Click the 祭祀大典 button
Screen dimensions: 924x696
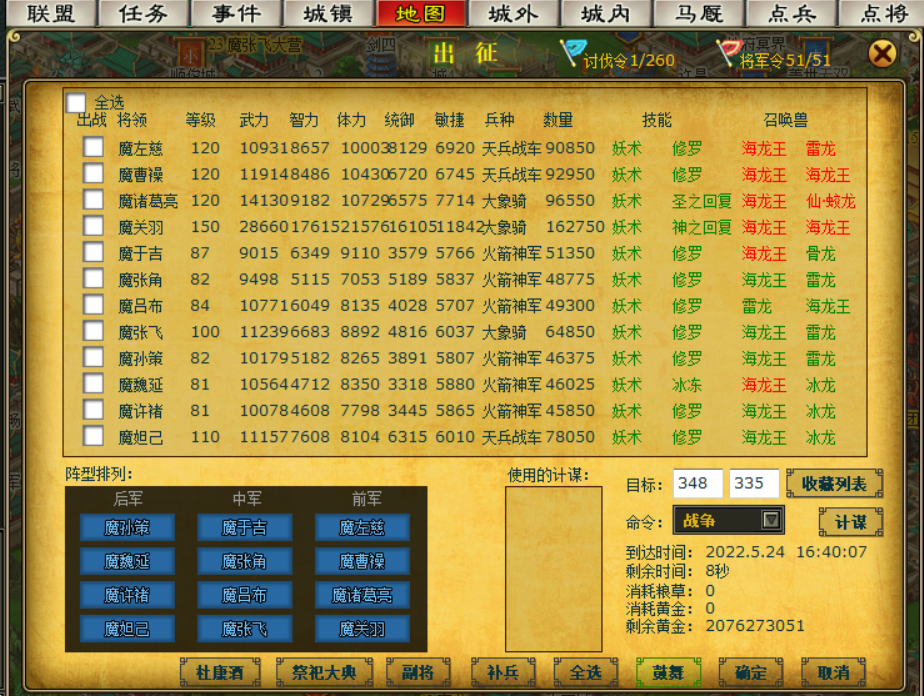point(324,672)
